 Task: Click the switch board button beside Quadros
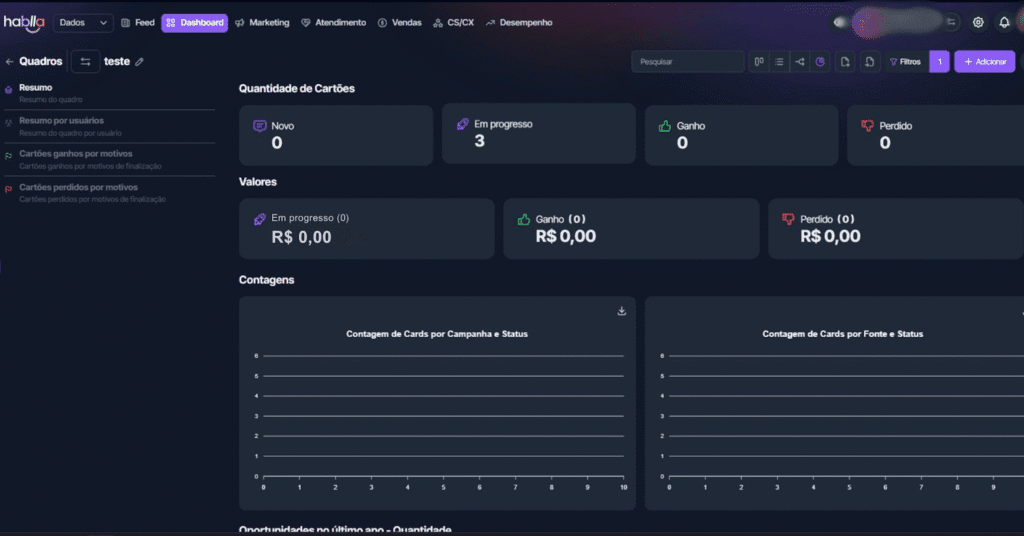(x=85, y=62)
